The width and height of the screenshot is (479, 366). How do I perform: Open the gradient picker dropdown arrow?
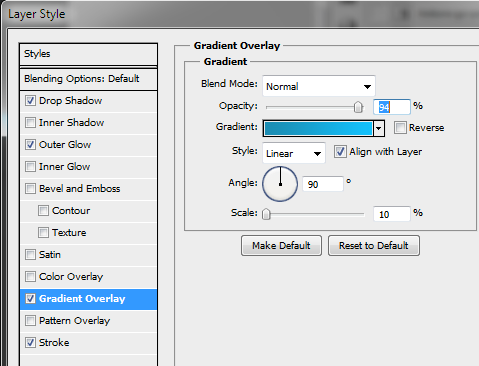click(379, 128)
